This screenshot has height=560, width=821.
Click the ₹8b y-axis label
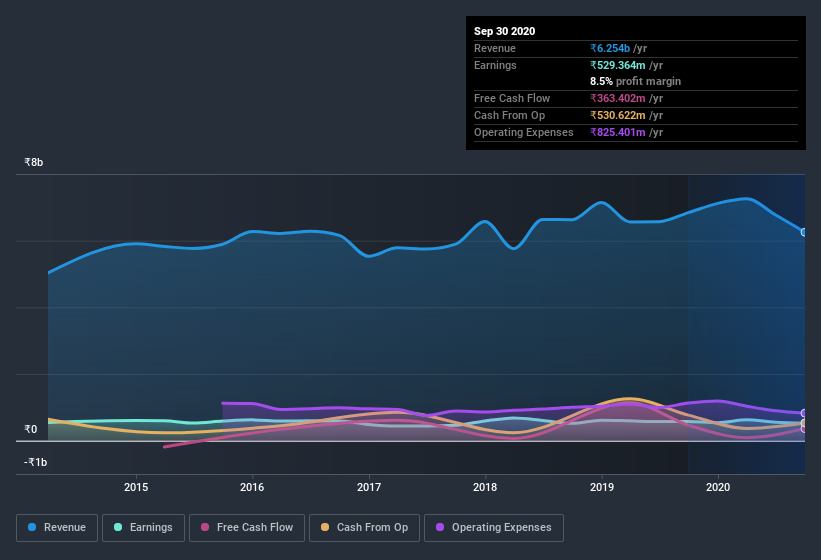point(34,162)
